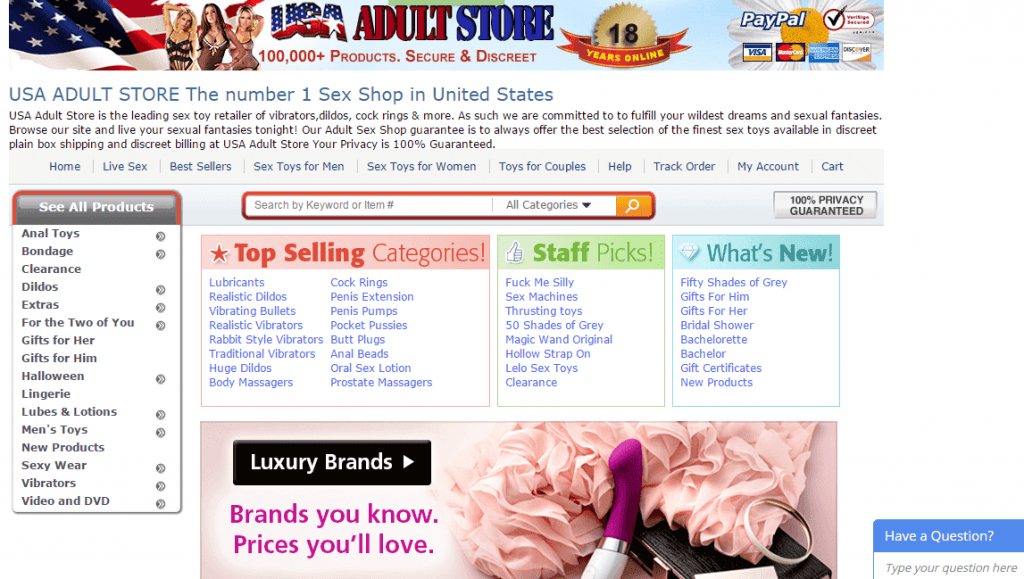The width and height of the screenshot is (1024, 579).
Task: Click the Visa card icon
Action: [756, 52]
